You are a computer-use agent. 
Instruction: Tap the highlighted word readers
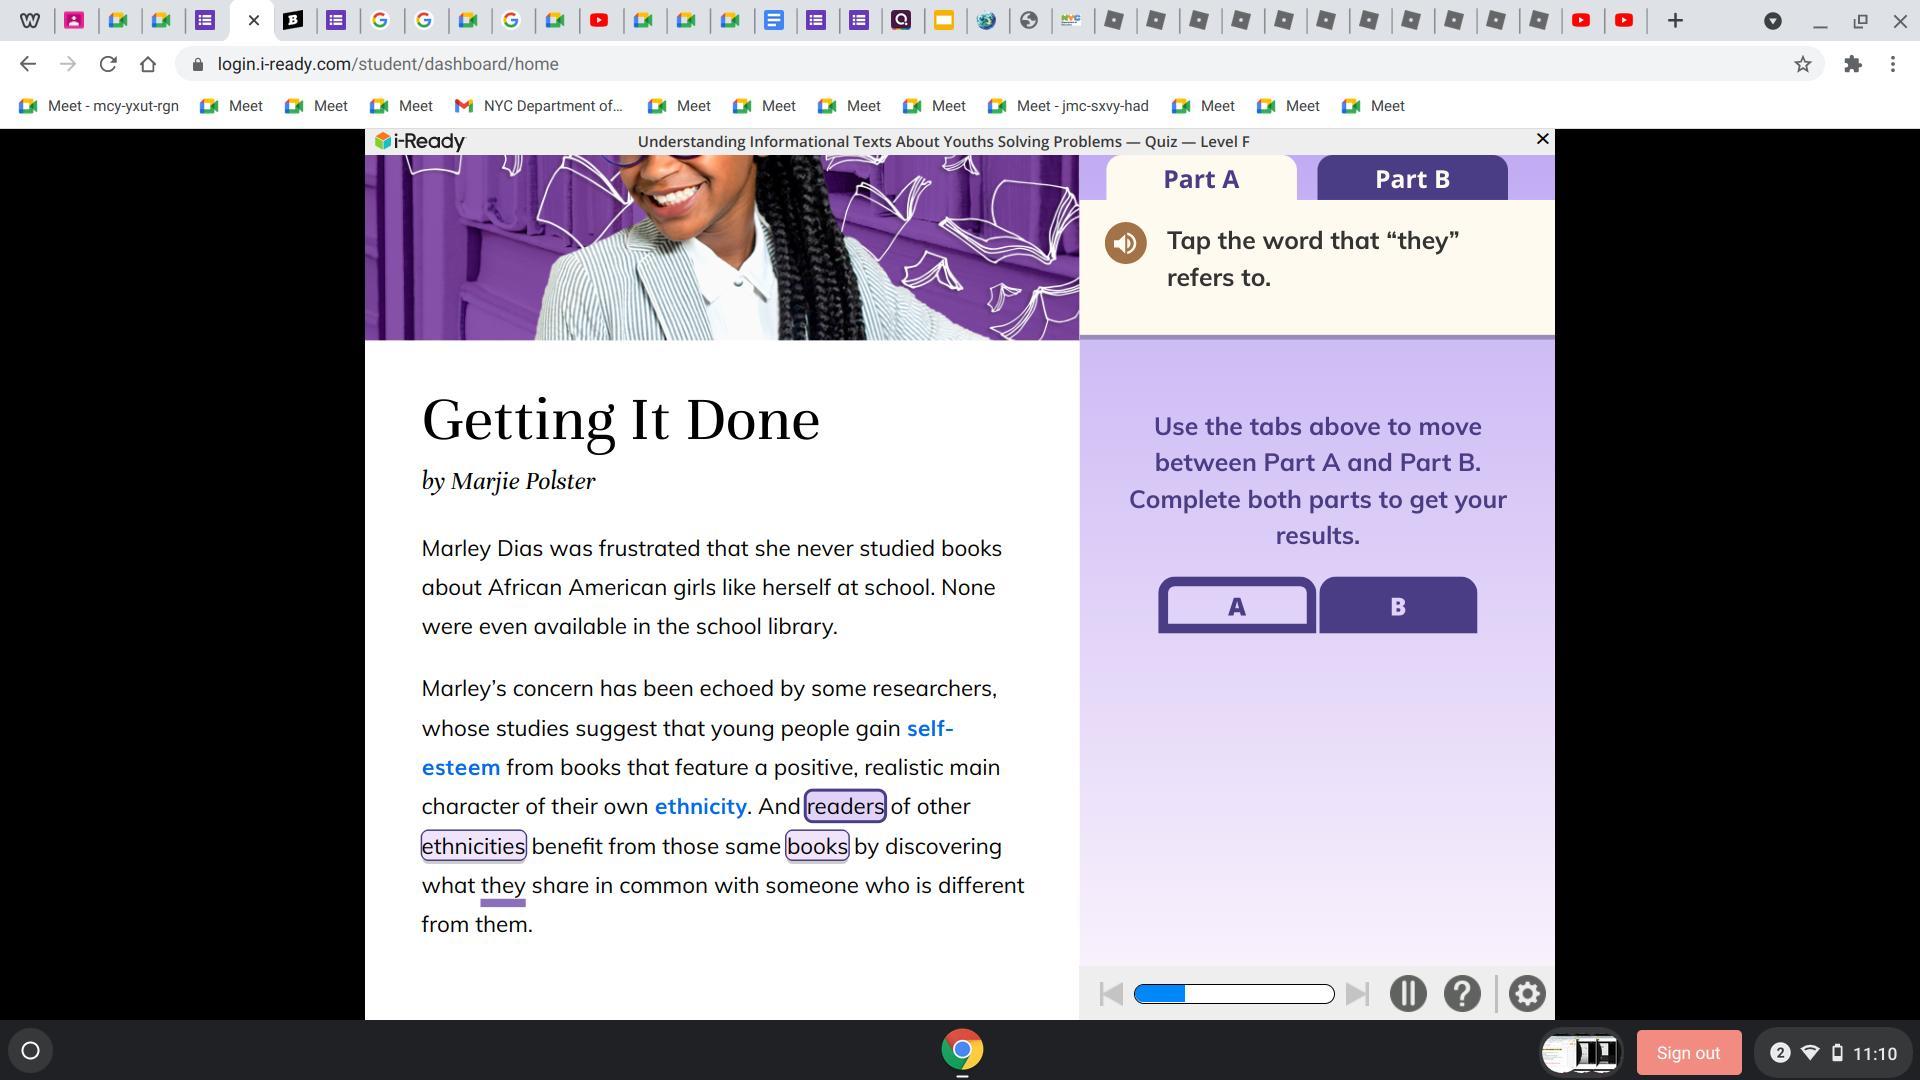tap(845, 807)
